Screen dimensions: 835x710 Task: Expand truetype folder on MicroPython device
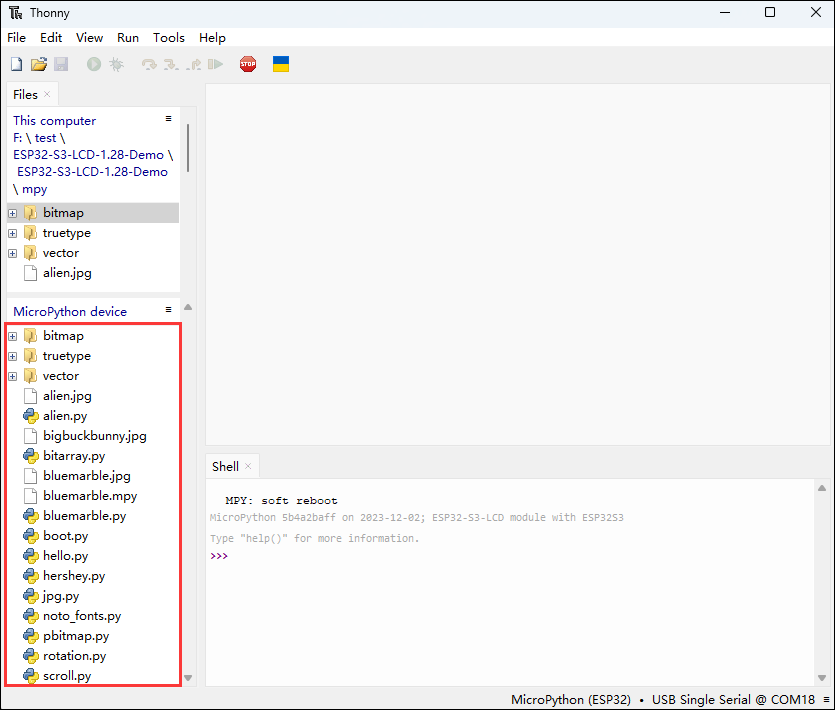coord(13,356)
